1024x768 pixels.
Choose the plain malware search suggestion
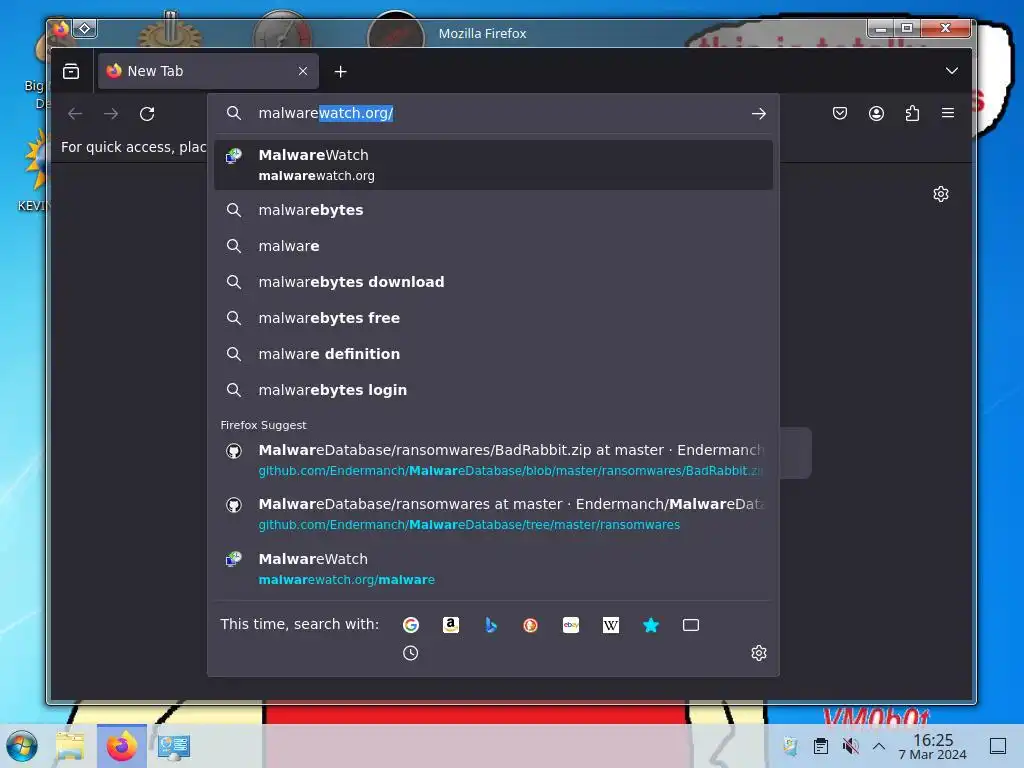pos(493,246)
